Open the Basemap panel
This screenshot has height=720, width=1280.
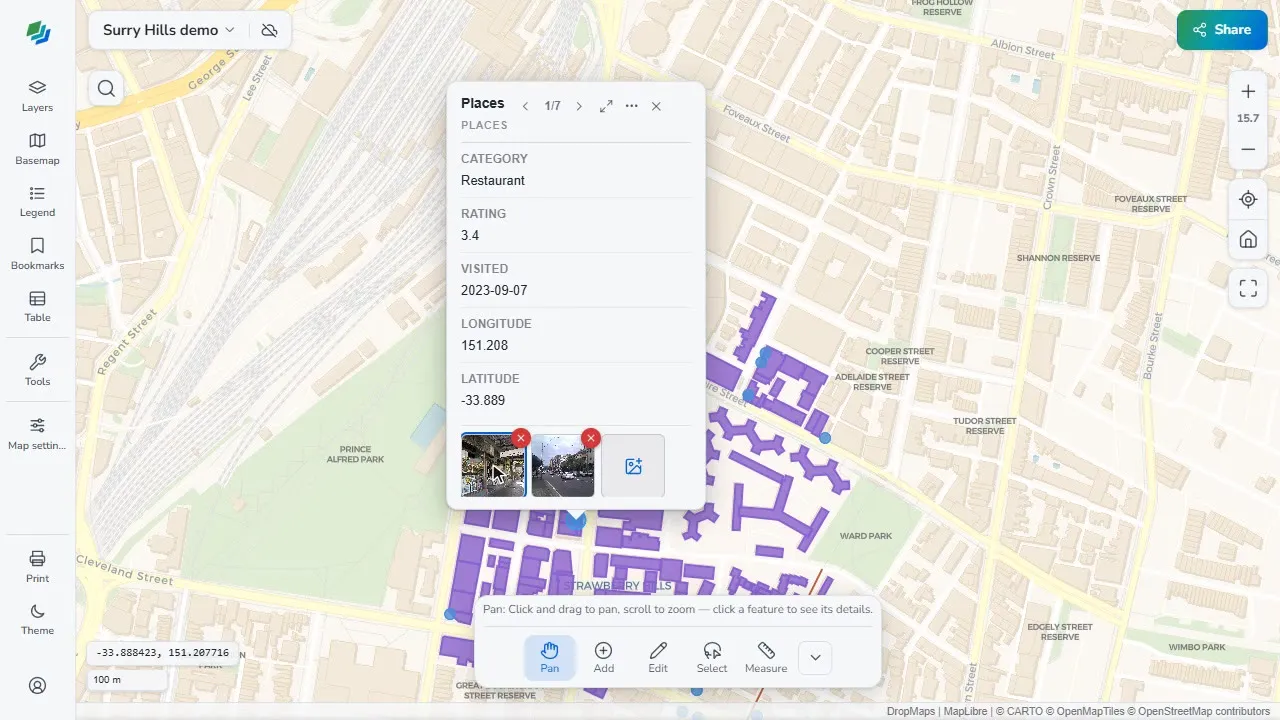37,148
